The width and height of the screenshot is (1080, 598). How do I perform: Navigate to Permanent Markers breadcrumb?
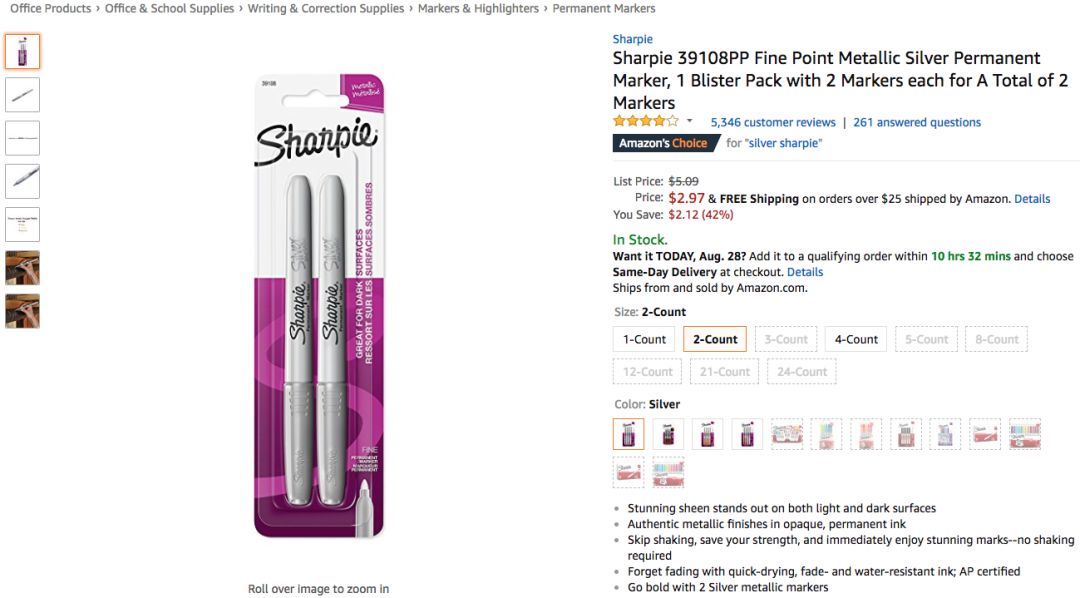tap(604, 8)
